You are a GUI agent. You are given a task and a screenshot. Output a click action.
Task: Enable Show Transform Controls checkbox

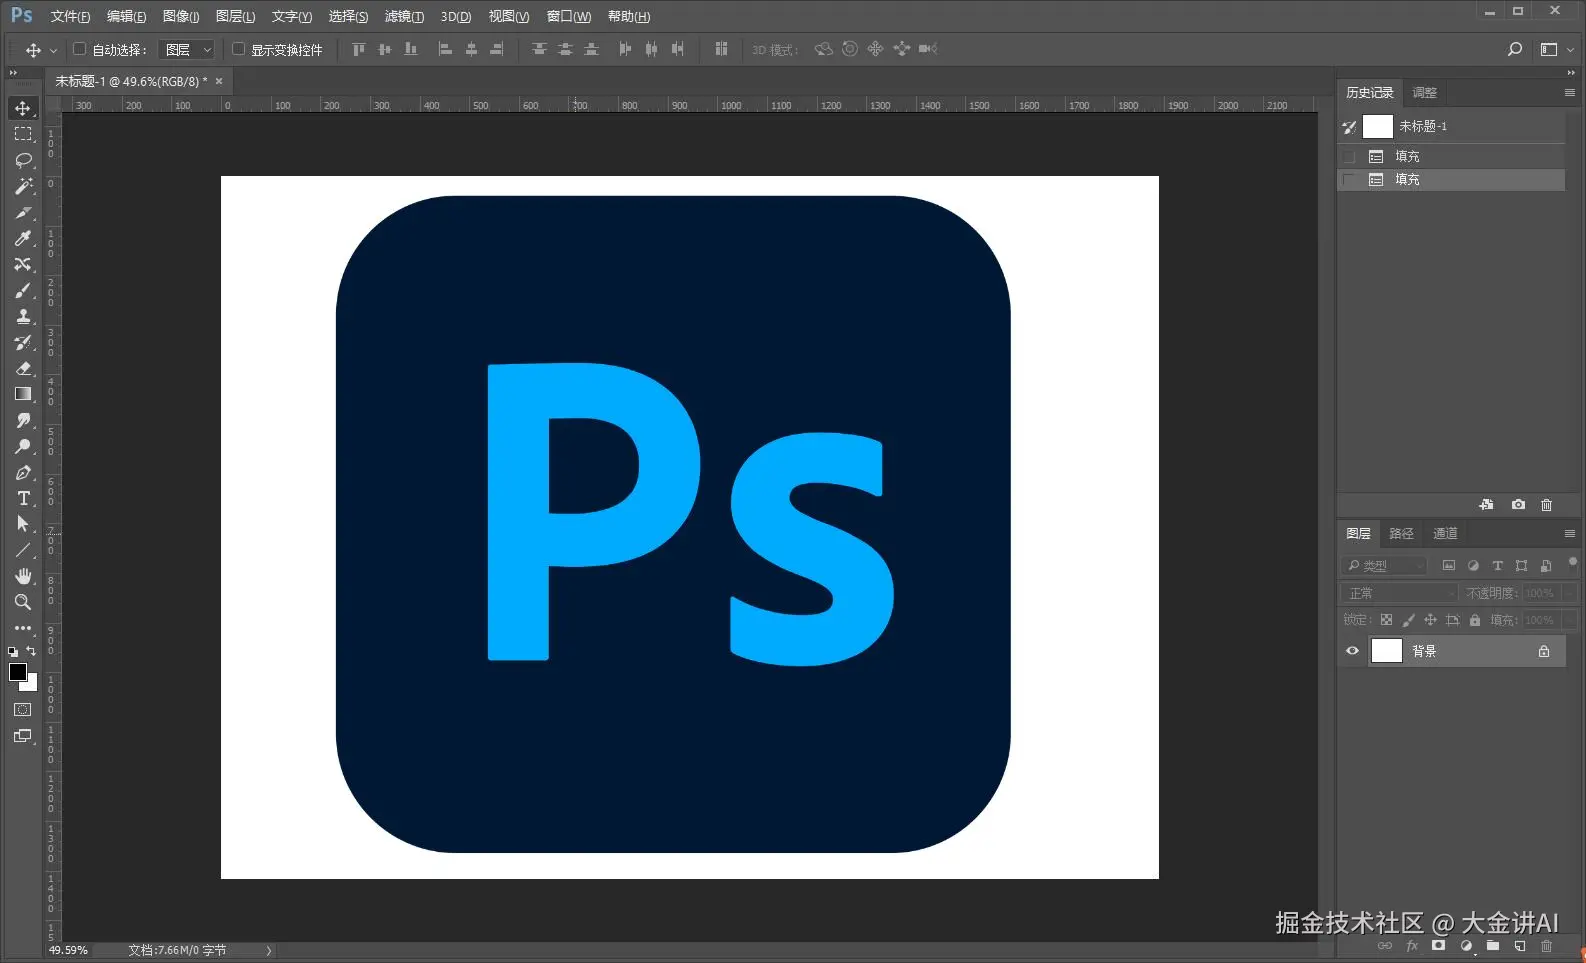click(x=238, y=49)
